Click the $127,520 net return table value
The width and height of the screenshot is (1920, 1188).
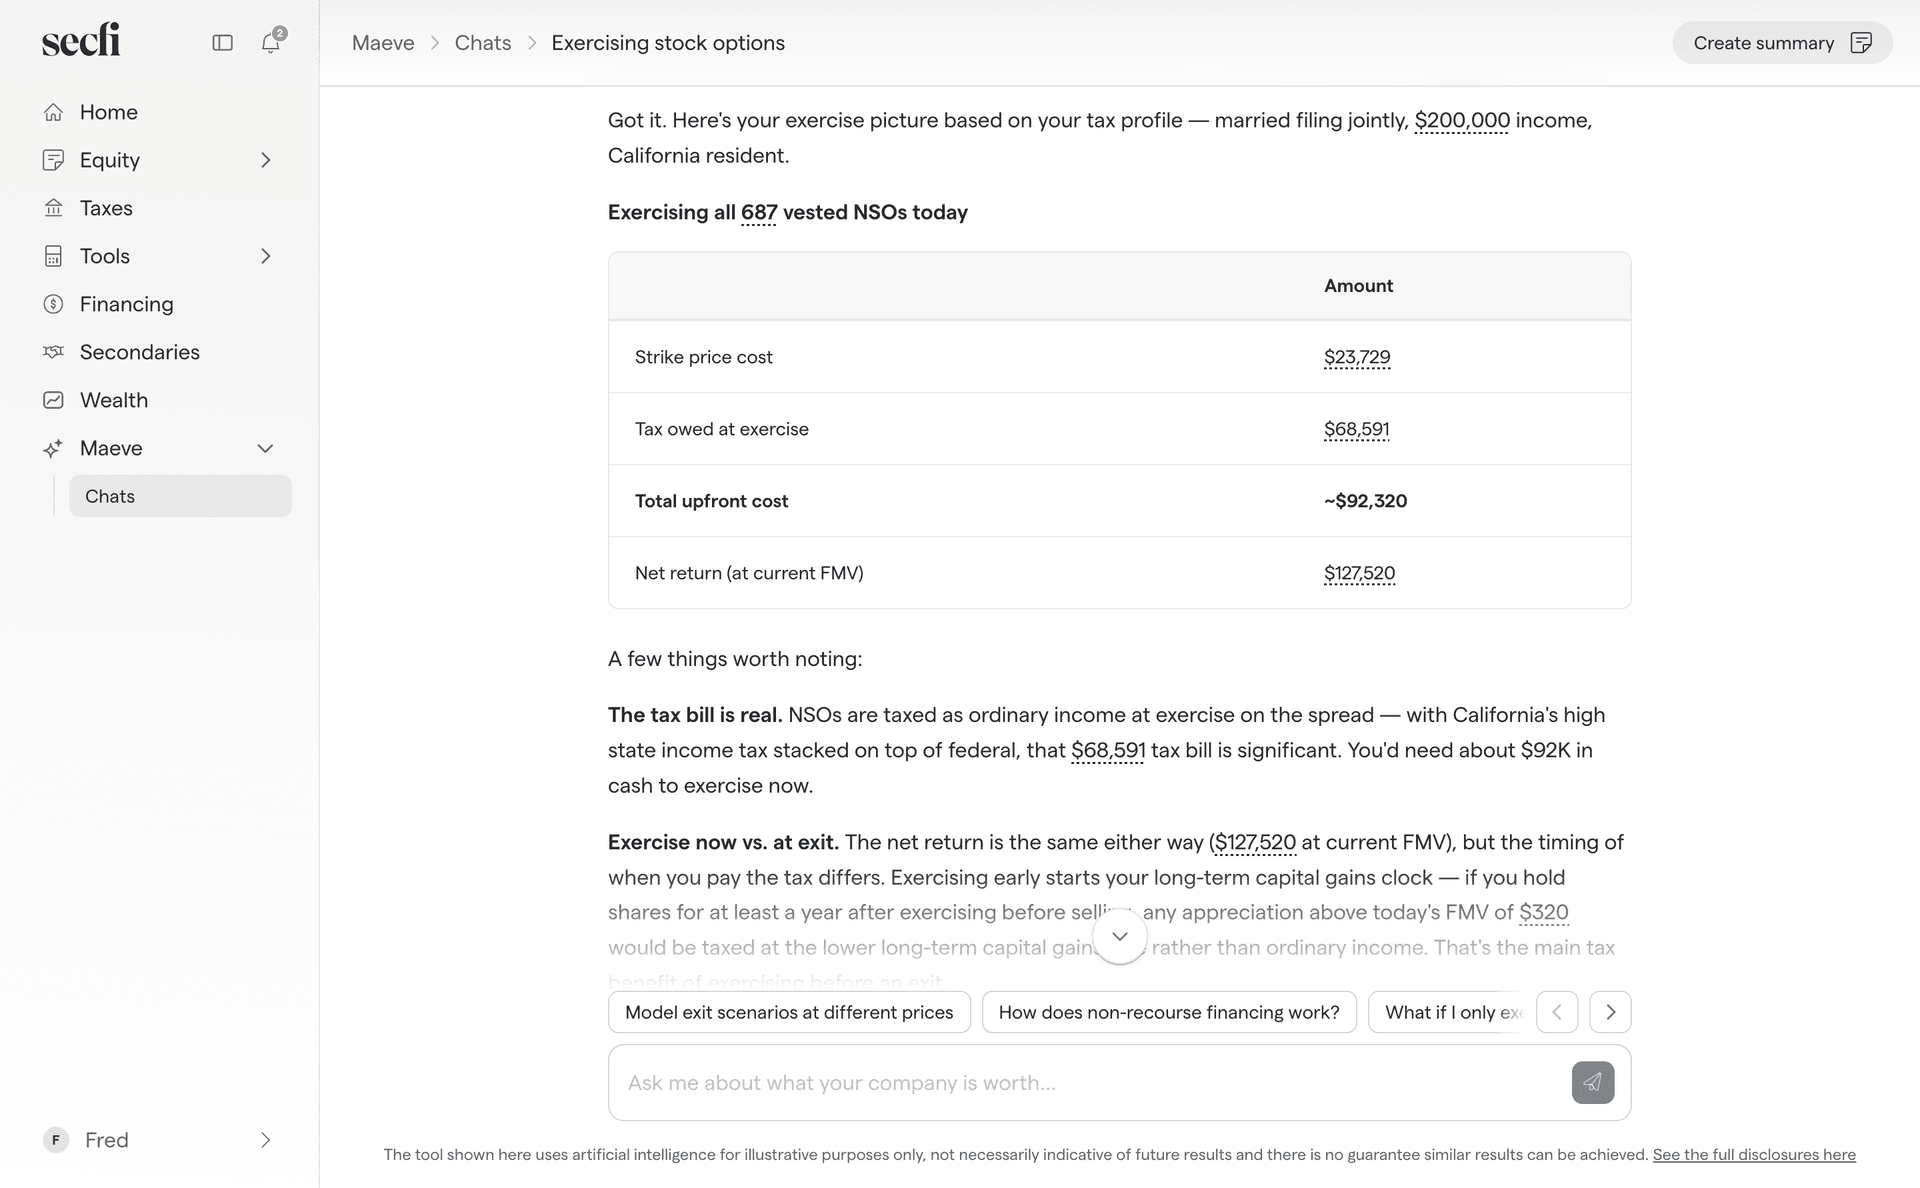coord(1359,573)
